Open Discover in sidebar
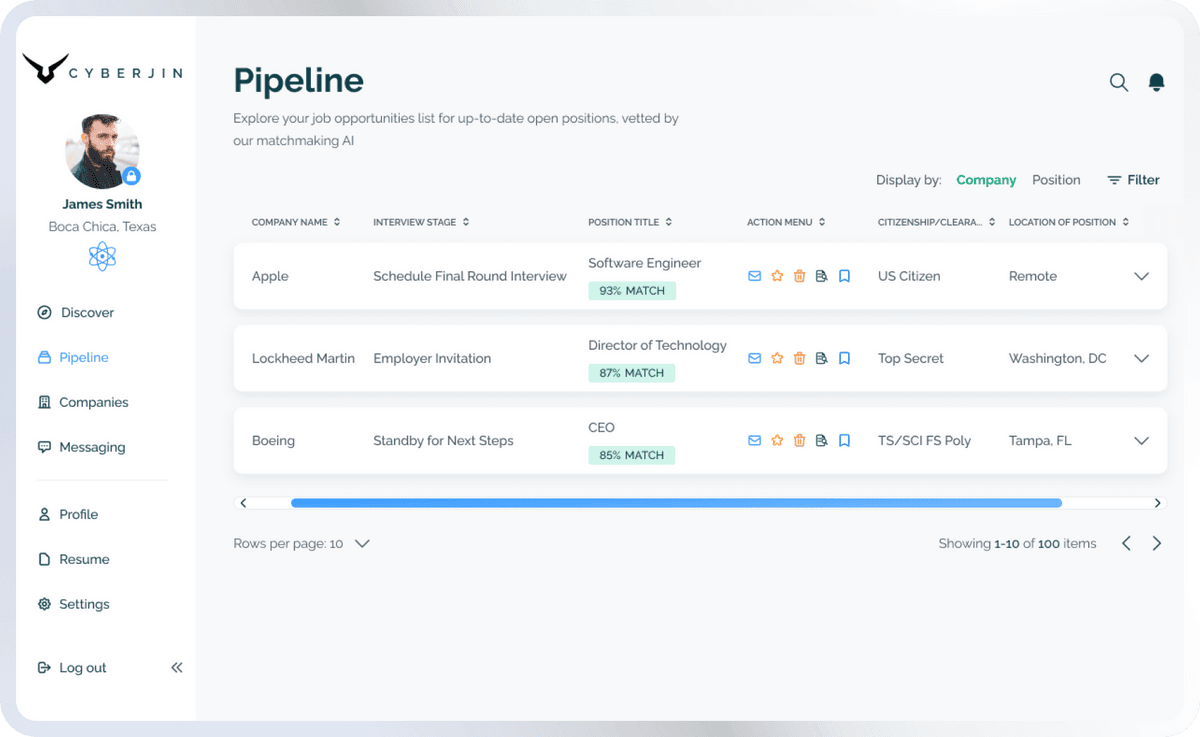Viewport: 1200px width, 737px height. 75,312
